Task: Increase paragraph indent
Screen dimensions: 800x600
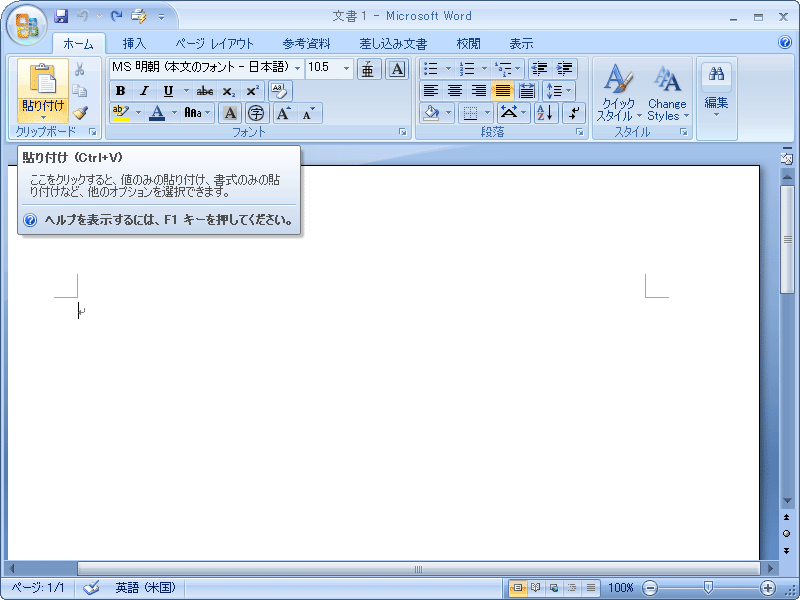Action: 564,68
